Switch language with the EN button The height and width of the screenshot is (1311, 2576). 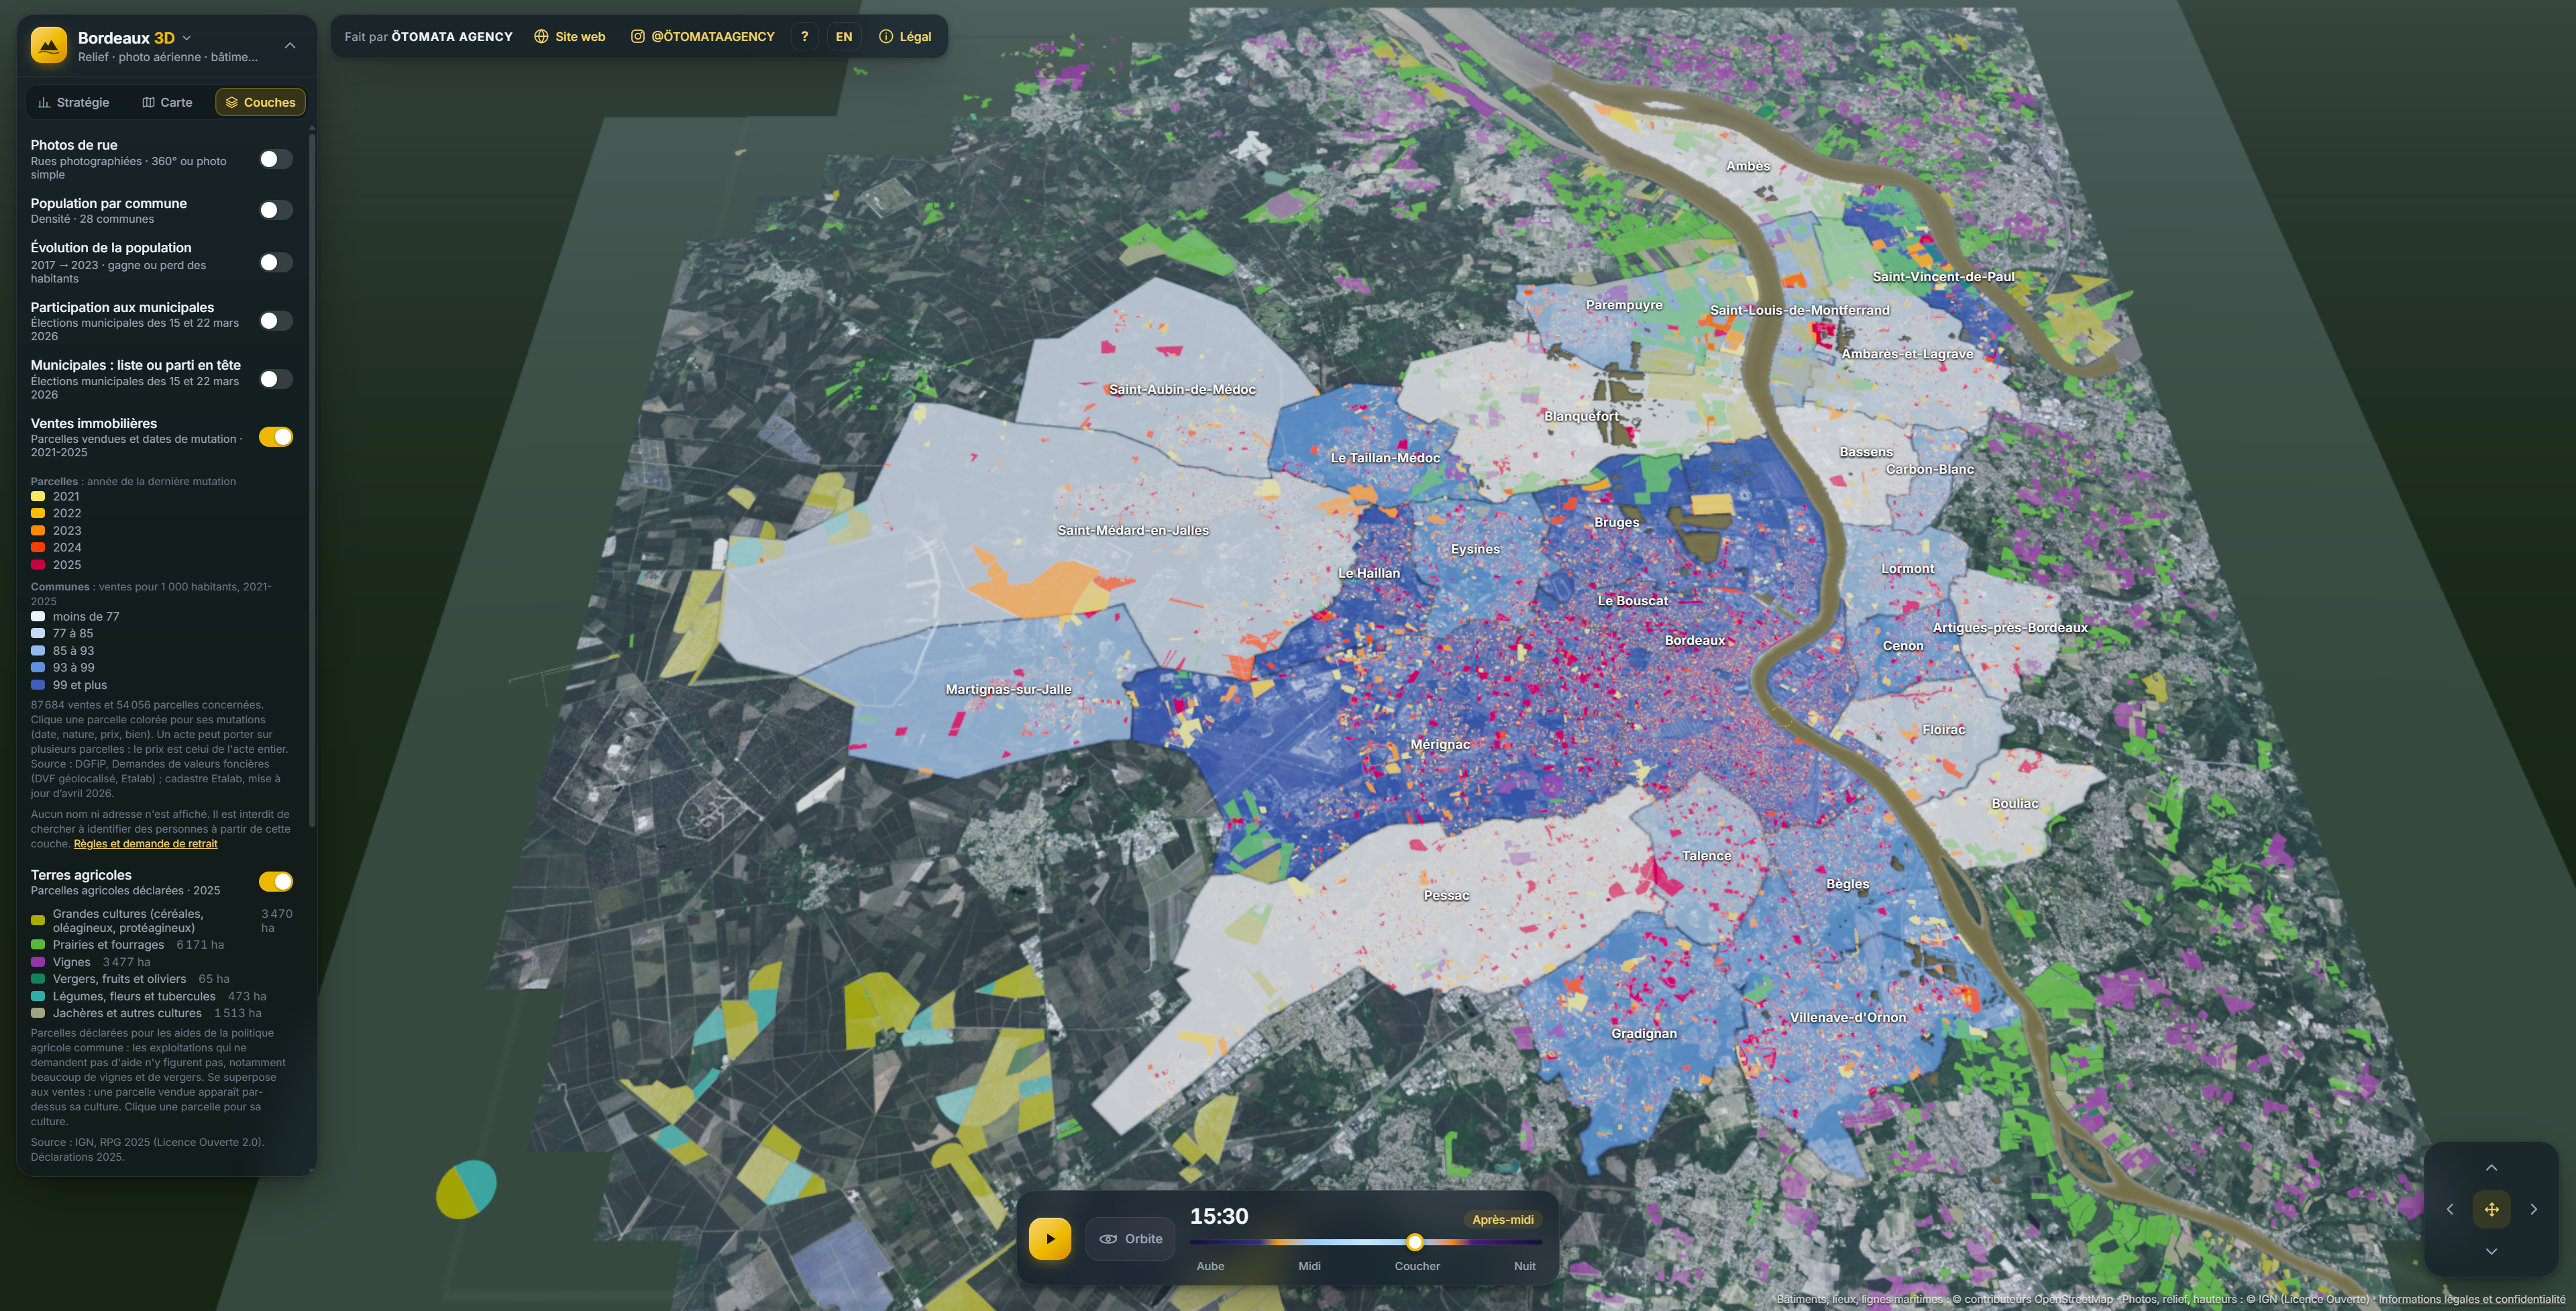844,36
